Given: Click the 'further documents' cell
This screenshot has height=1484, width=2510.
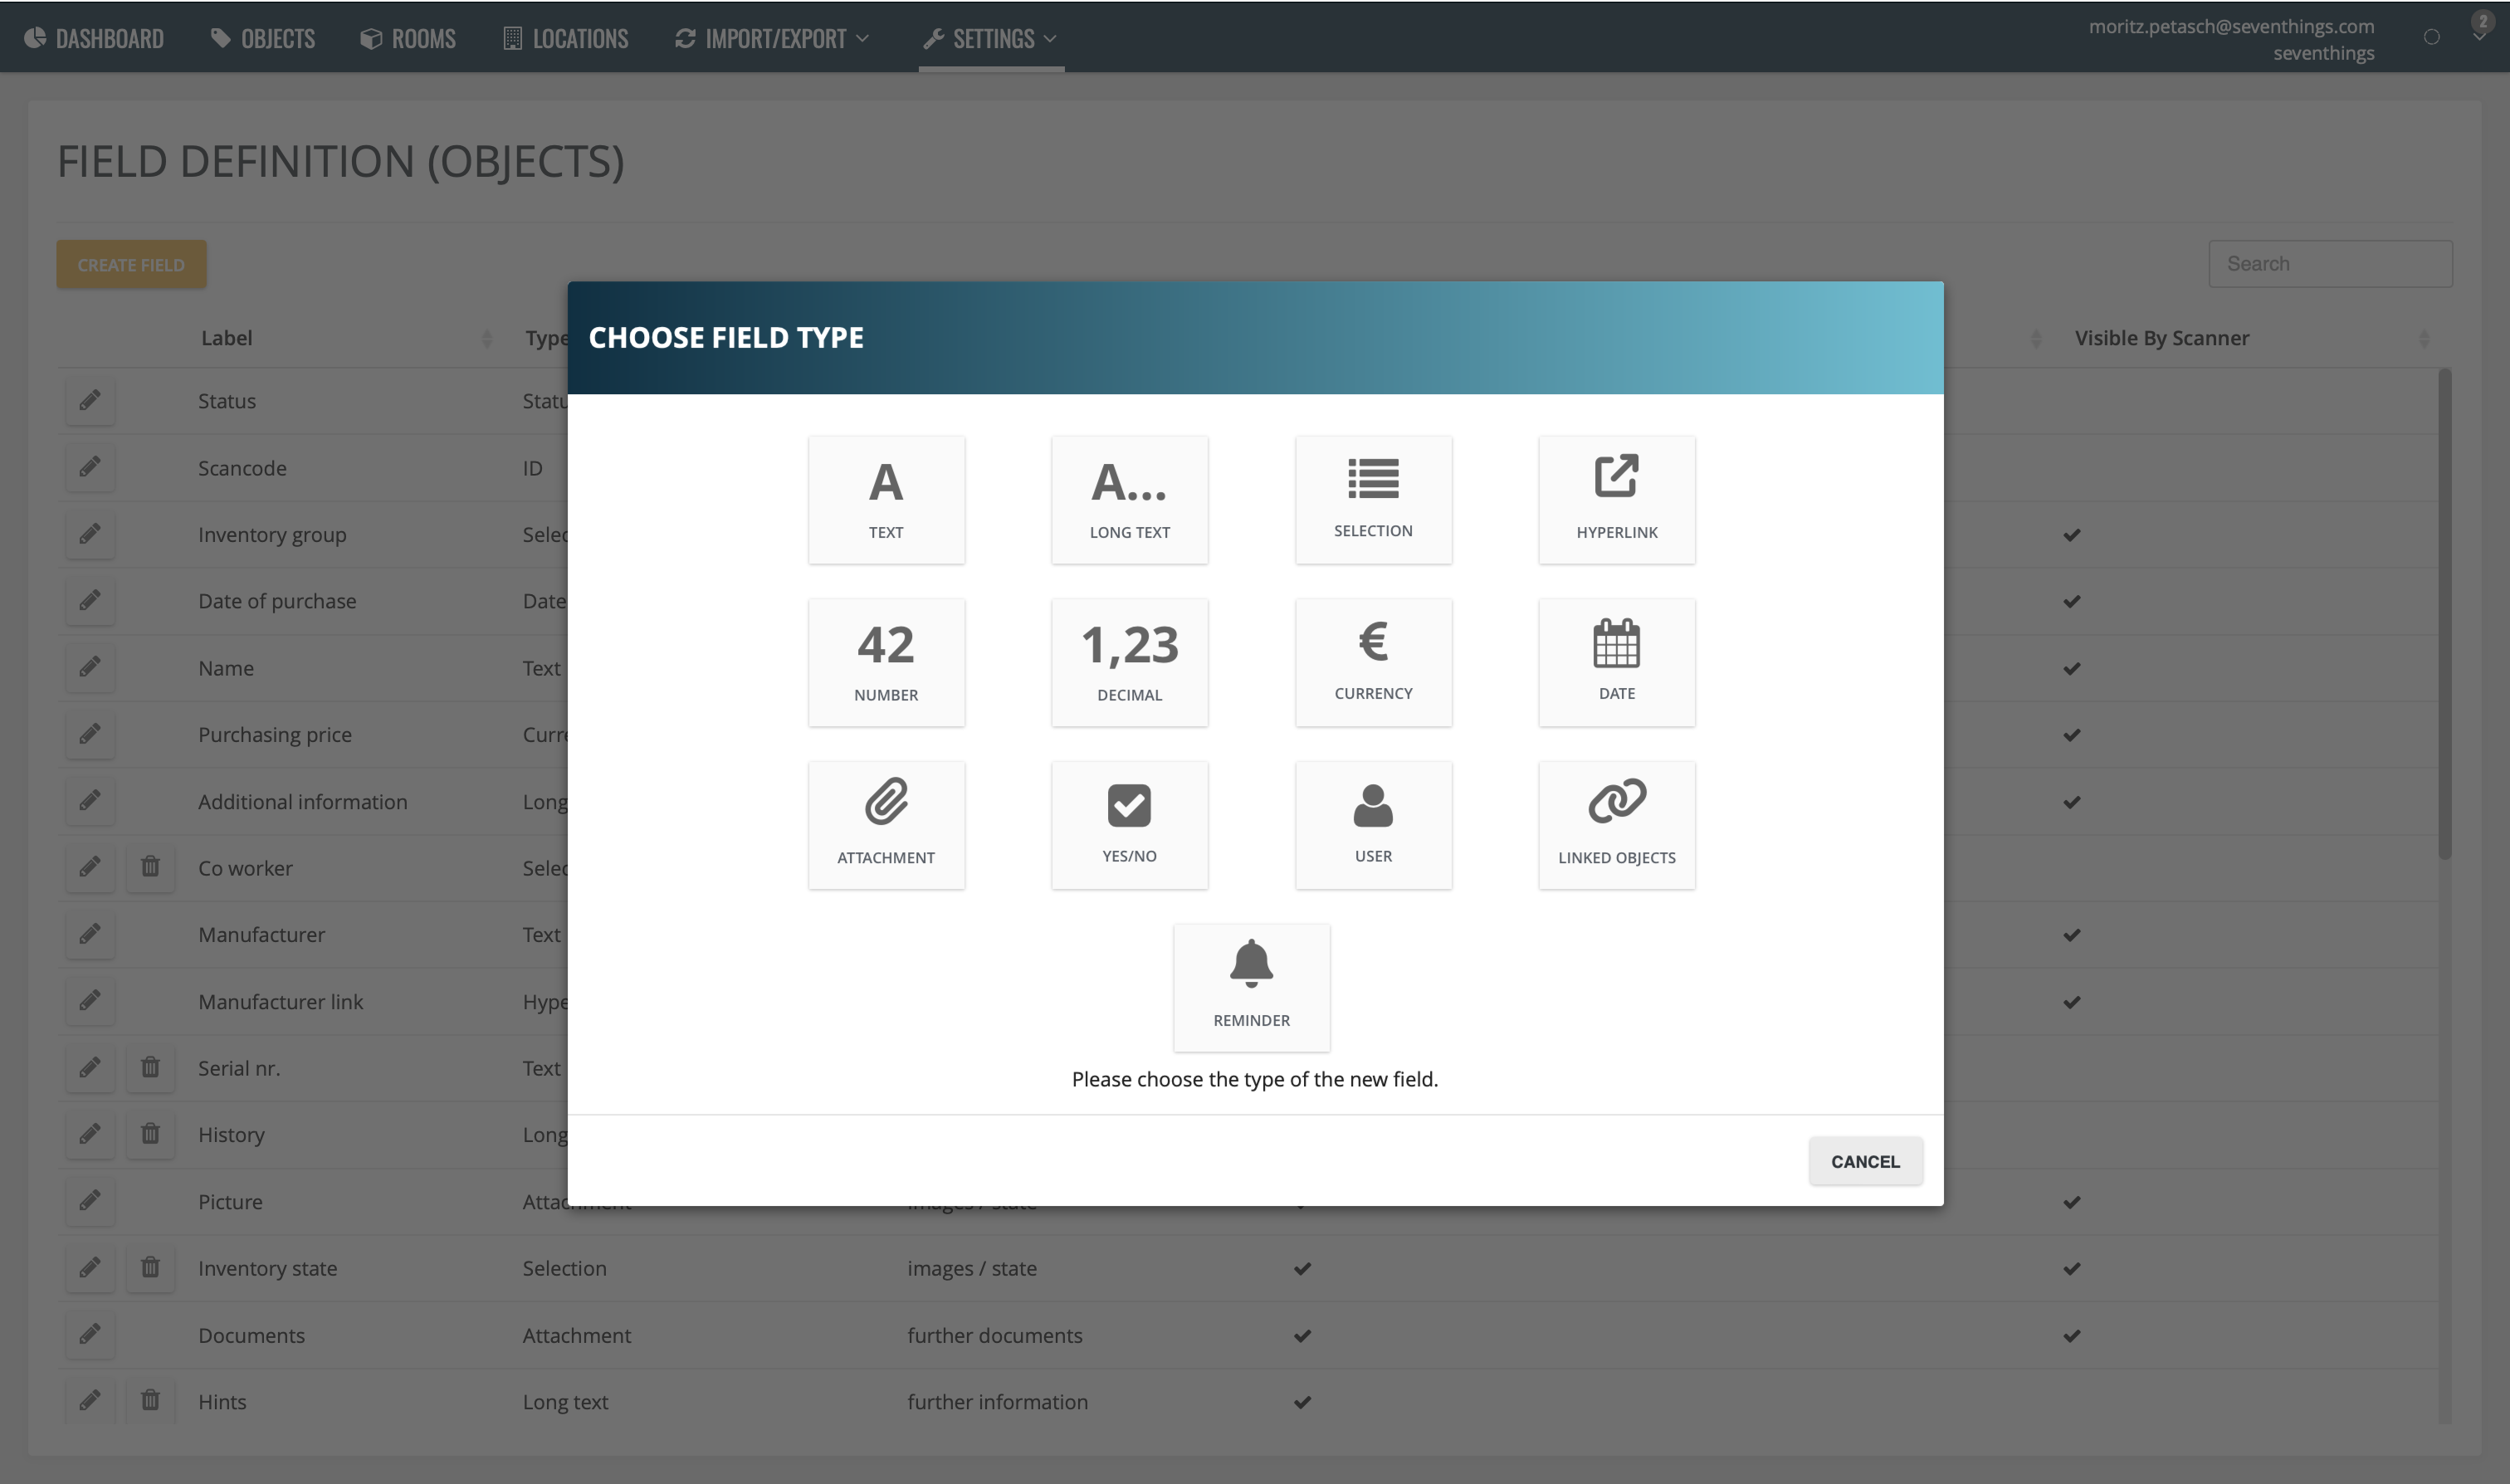Looking at the screenshot, I should (x=995, y=1335).
